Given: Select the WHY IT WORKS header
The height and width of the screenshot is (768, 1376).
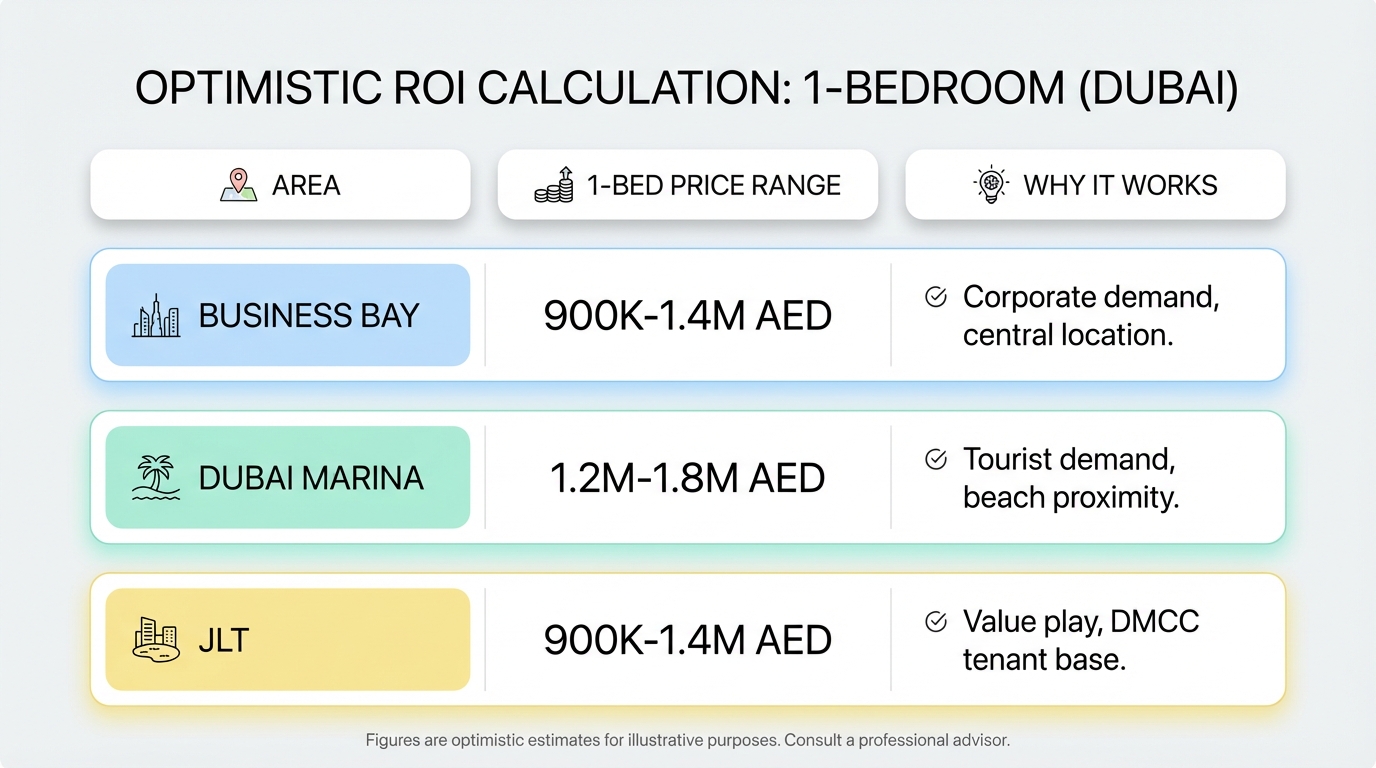Looking at the screenshot, I should pyautogui.click(x=1095, y=185).
